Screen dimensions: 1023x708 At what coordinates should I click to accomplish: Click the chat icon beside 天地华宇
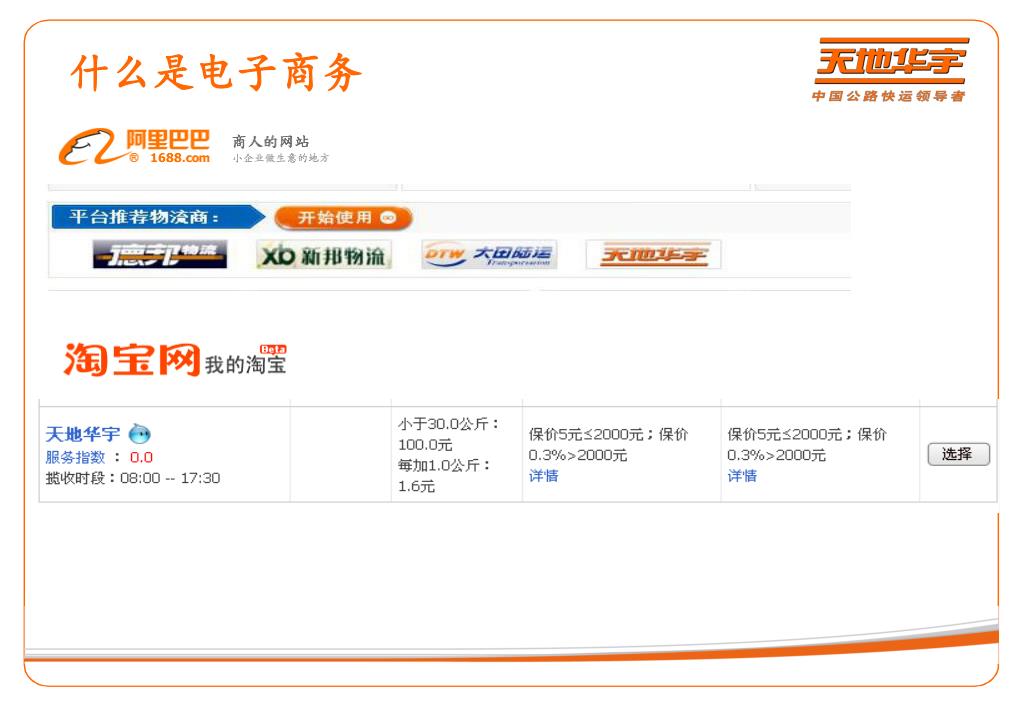[x=140, y=433]
